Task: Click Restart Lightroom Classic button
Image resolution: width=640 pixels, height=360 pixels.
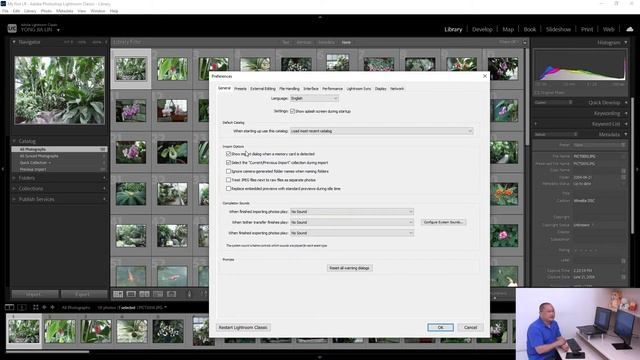Action: 243,327
